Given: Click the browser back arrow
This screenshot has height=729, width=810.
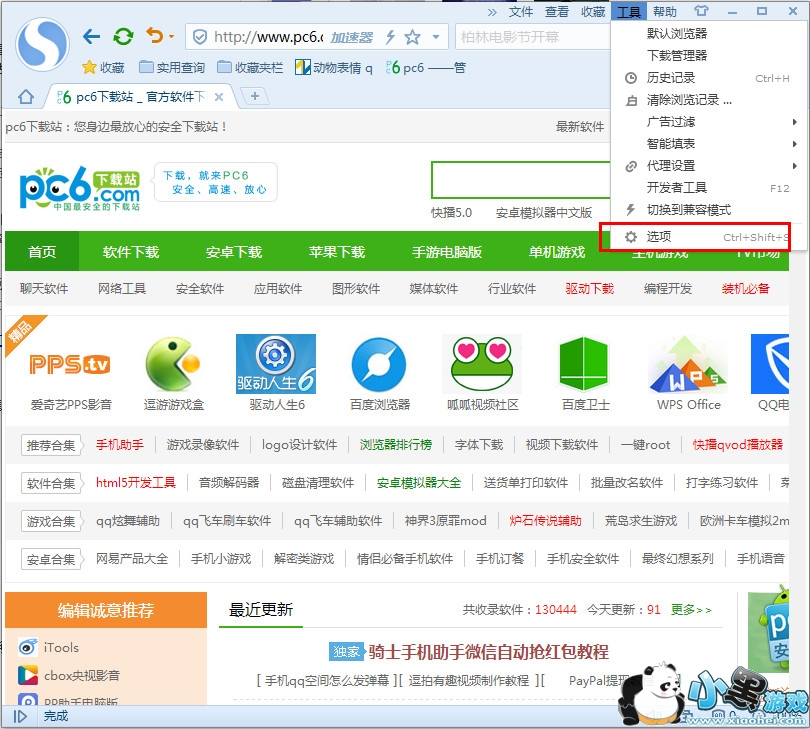Looking at the screenshot, I should click(x=91, y=36).
